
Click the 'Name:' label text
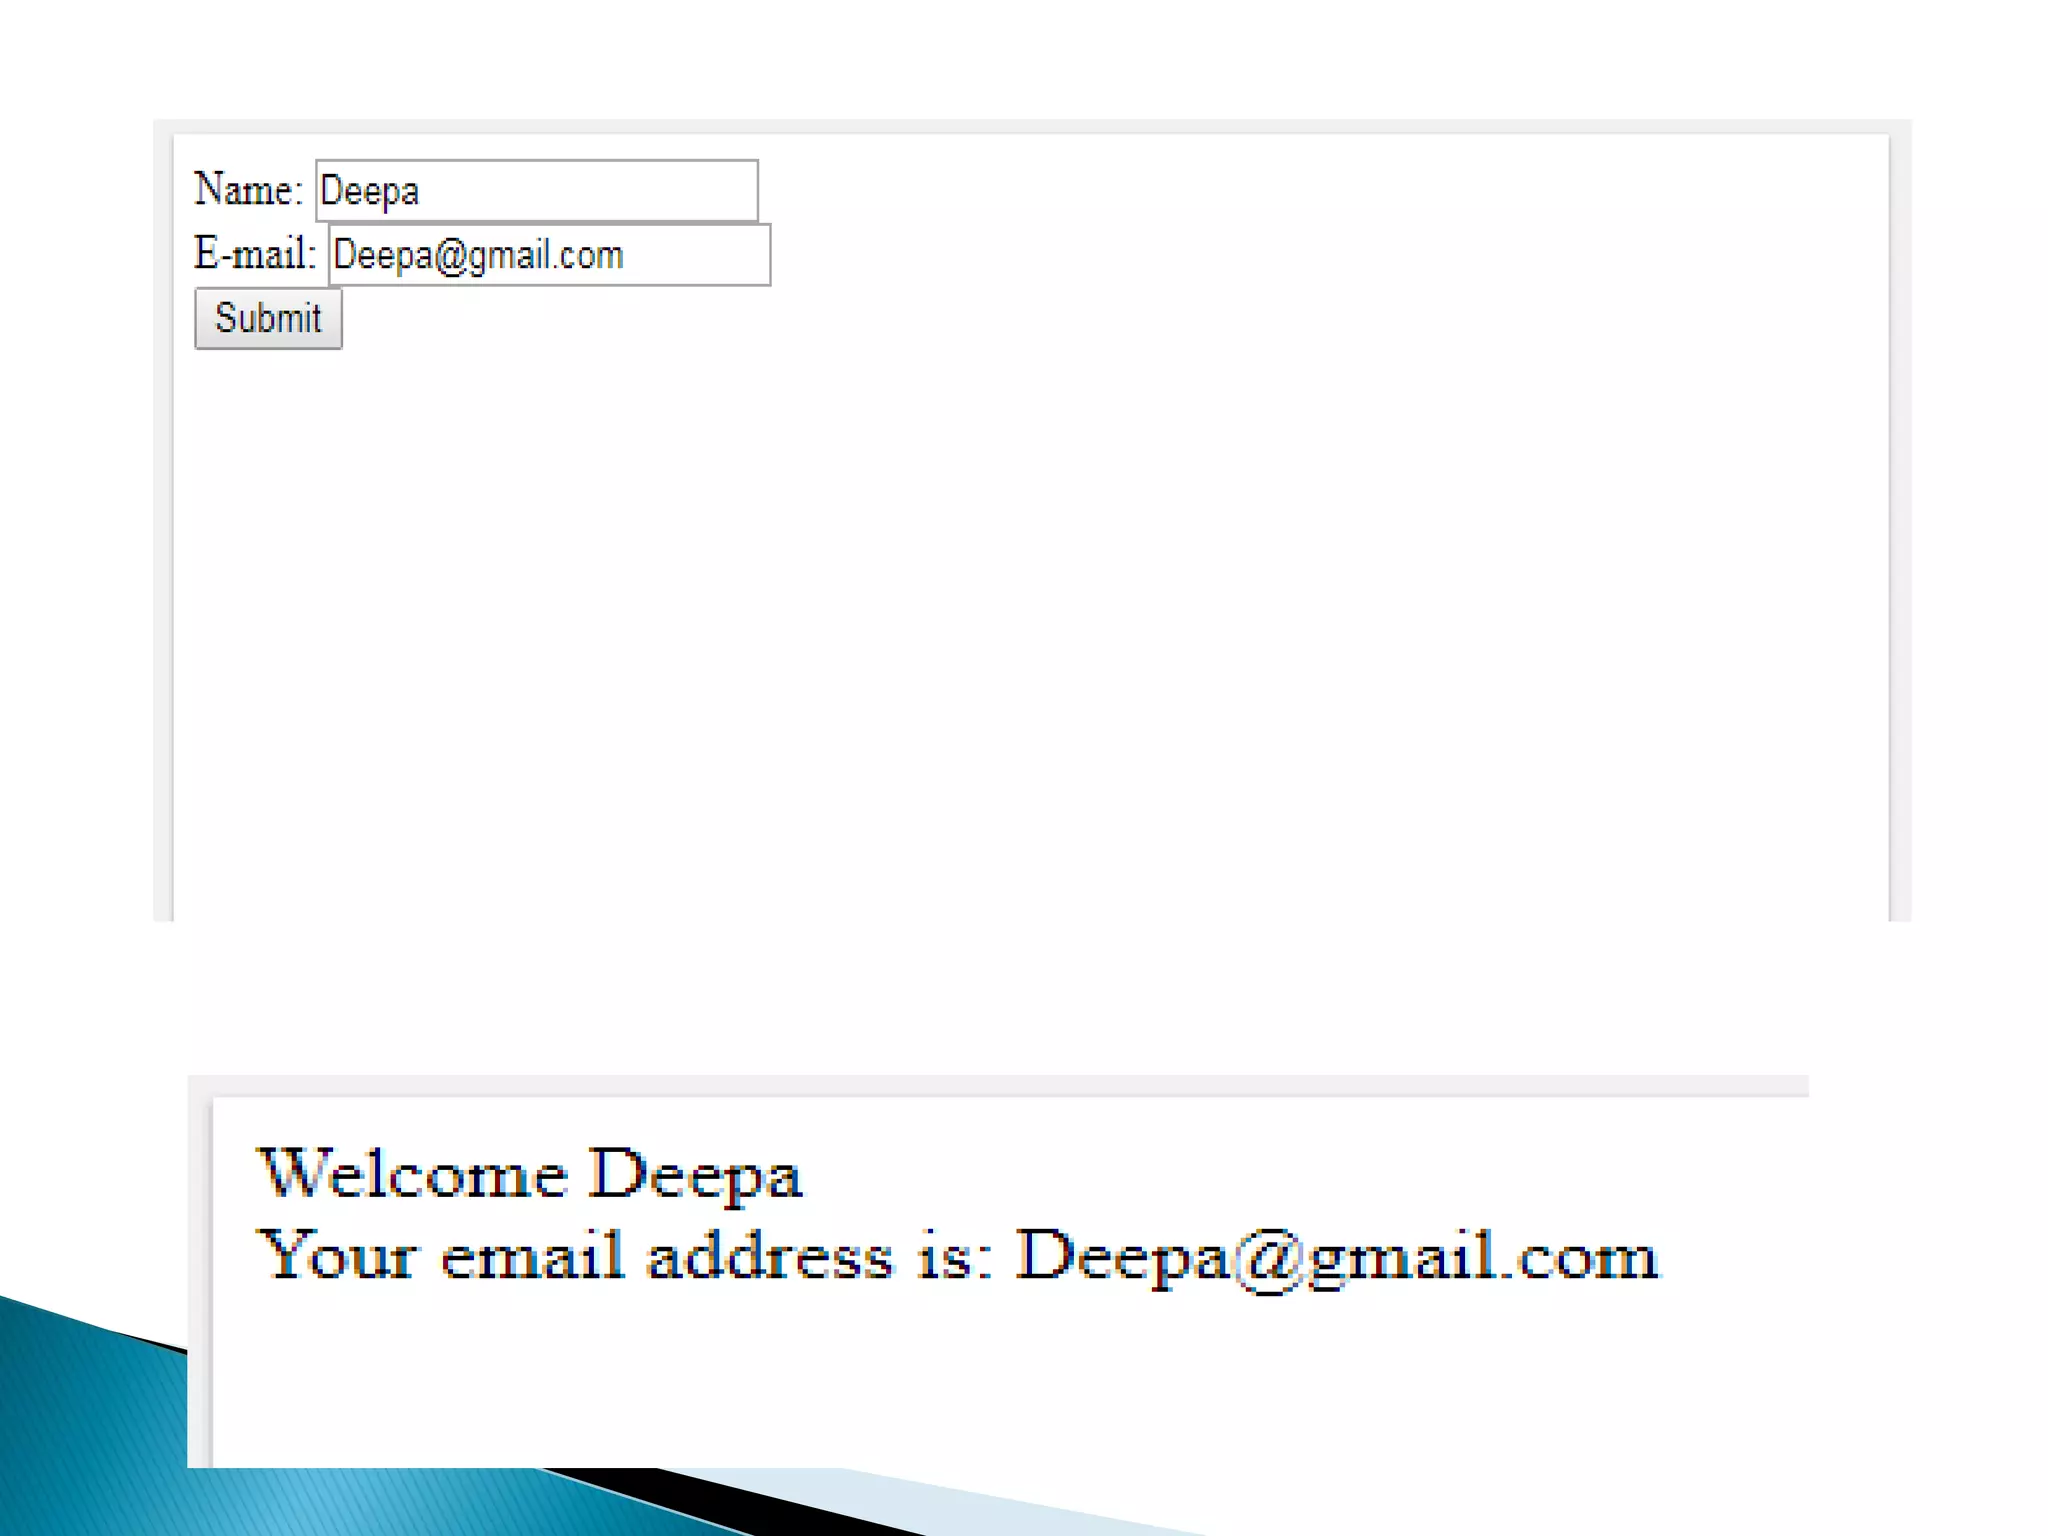click(x=247, y=189)
